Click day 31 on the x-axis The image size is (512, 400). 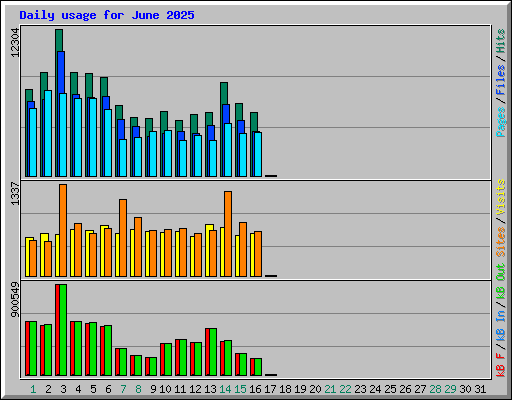(480, 389)
